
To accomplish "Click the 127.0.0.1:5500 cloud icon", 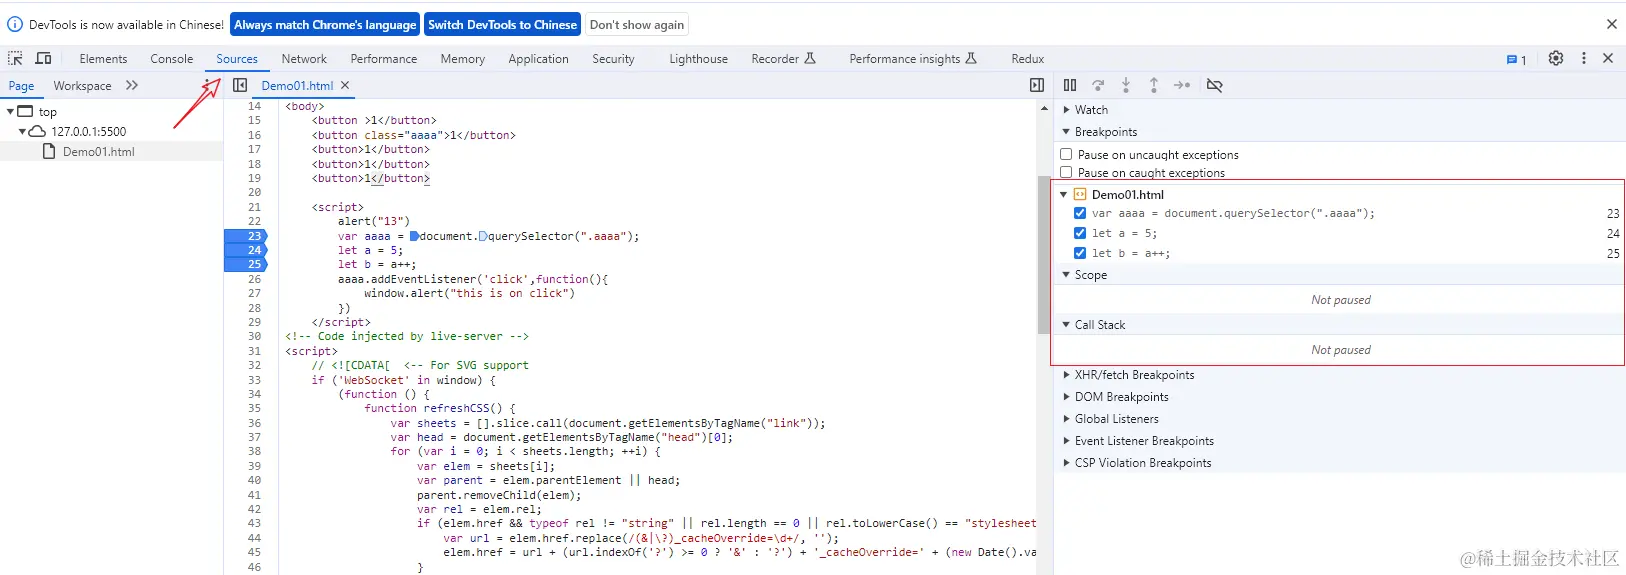I will click(37, 131).
